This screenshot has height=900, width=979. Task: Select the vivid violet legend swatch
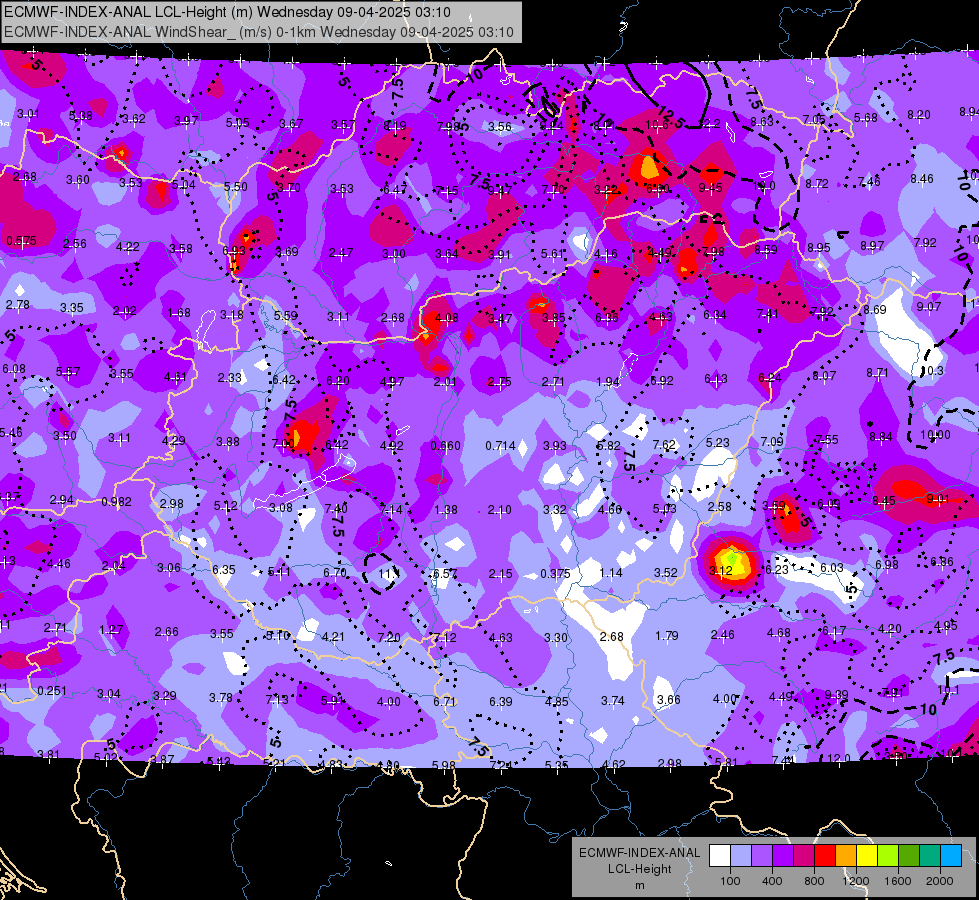point(783,855)
